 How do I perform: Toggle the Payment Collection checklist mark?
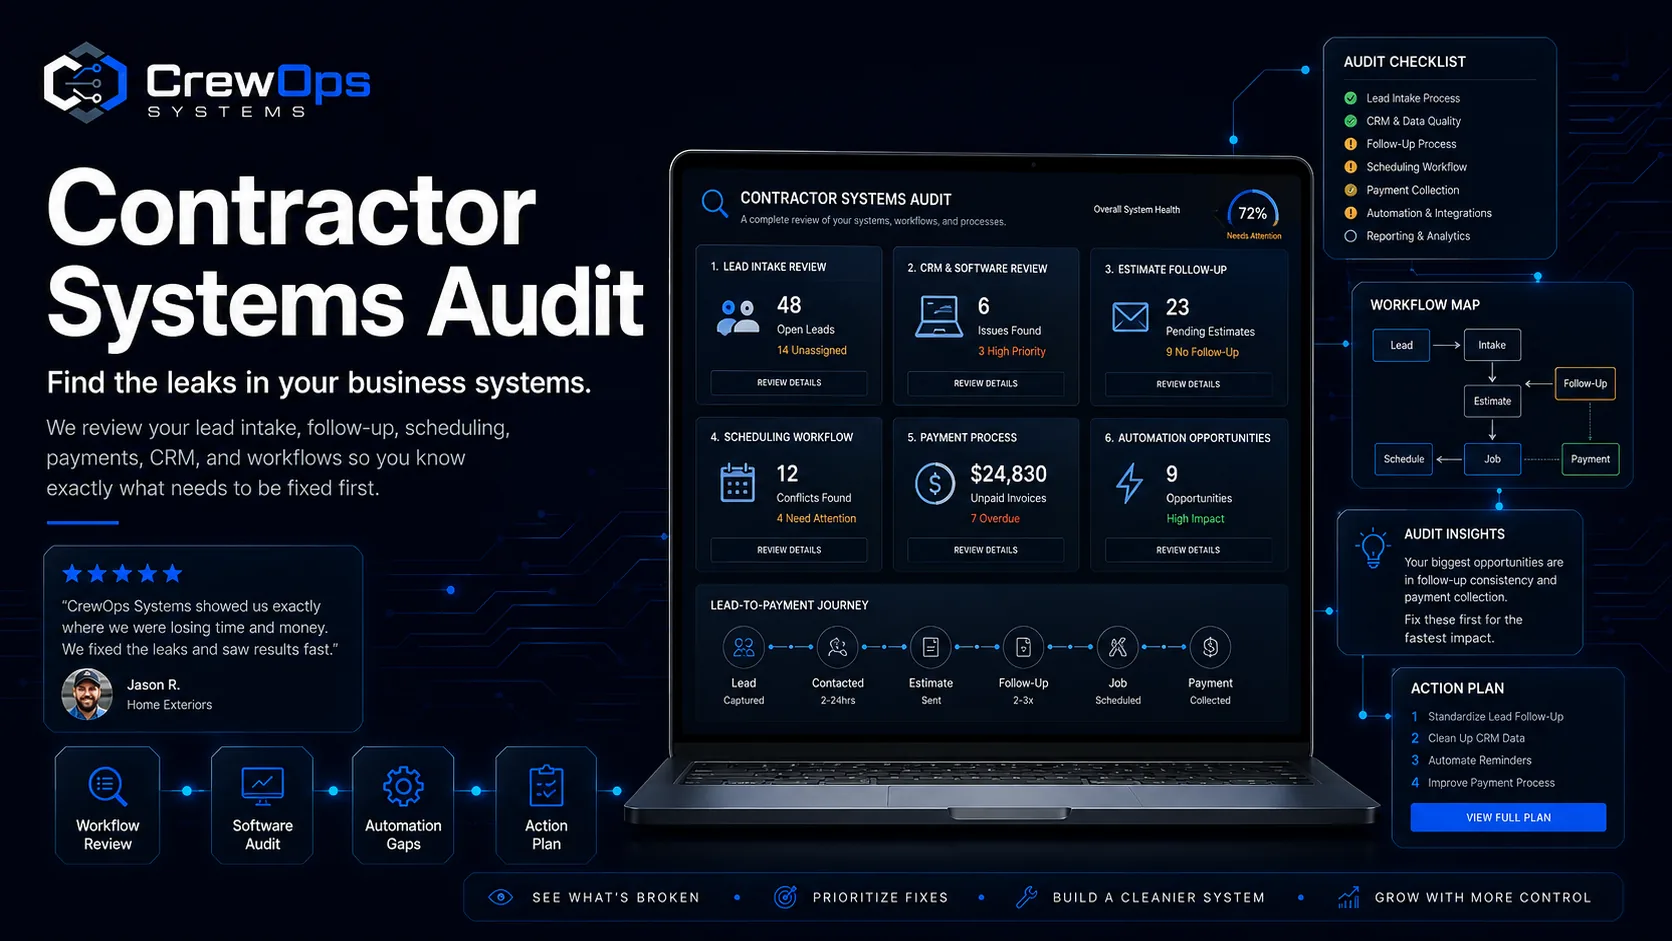pos(1350,190)
